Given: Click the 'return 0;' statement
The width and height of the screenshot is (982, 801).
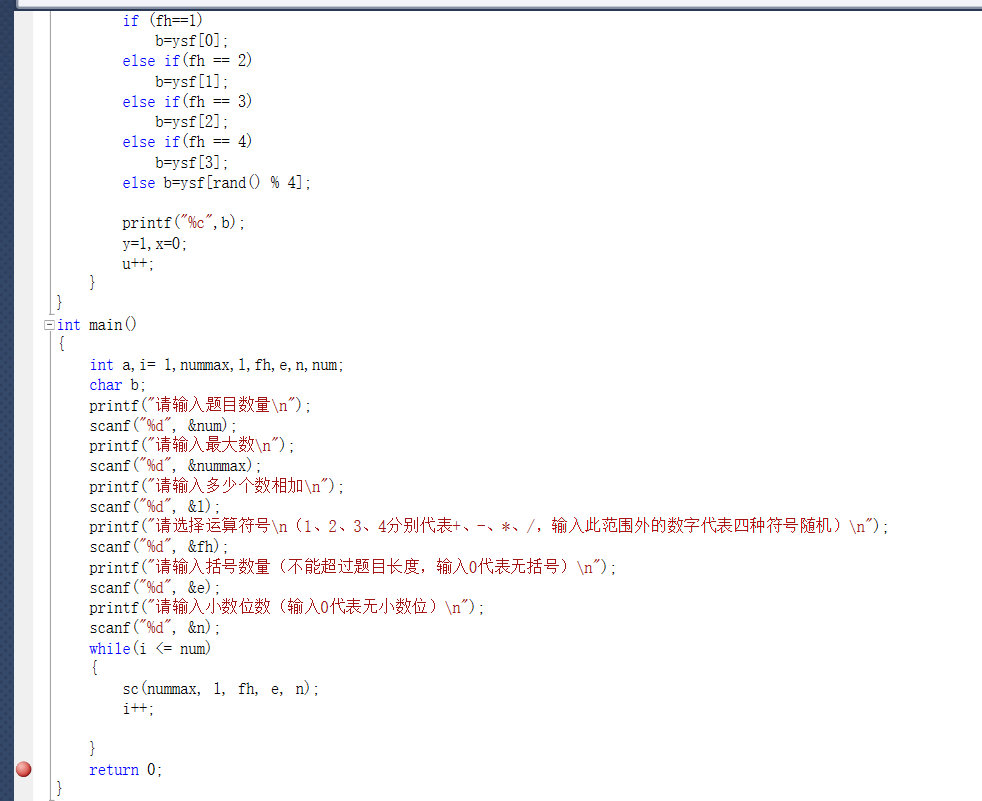Looking at the screenshot, I should tap(125, 770).
